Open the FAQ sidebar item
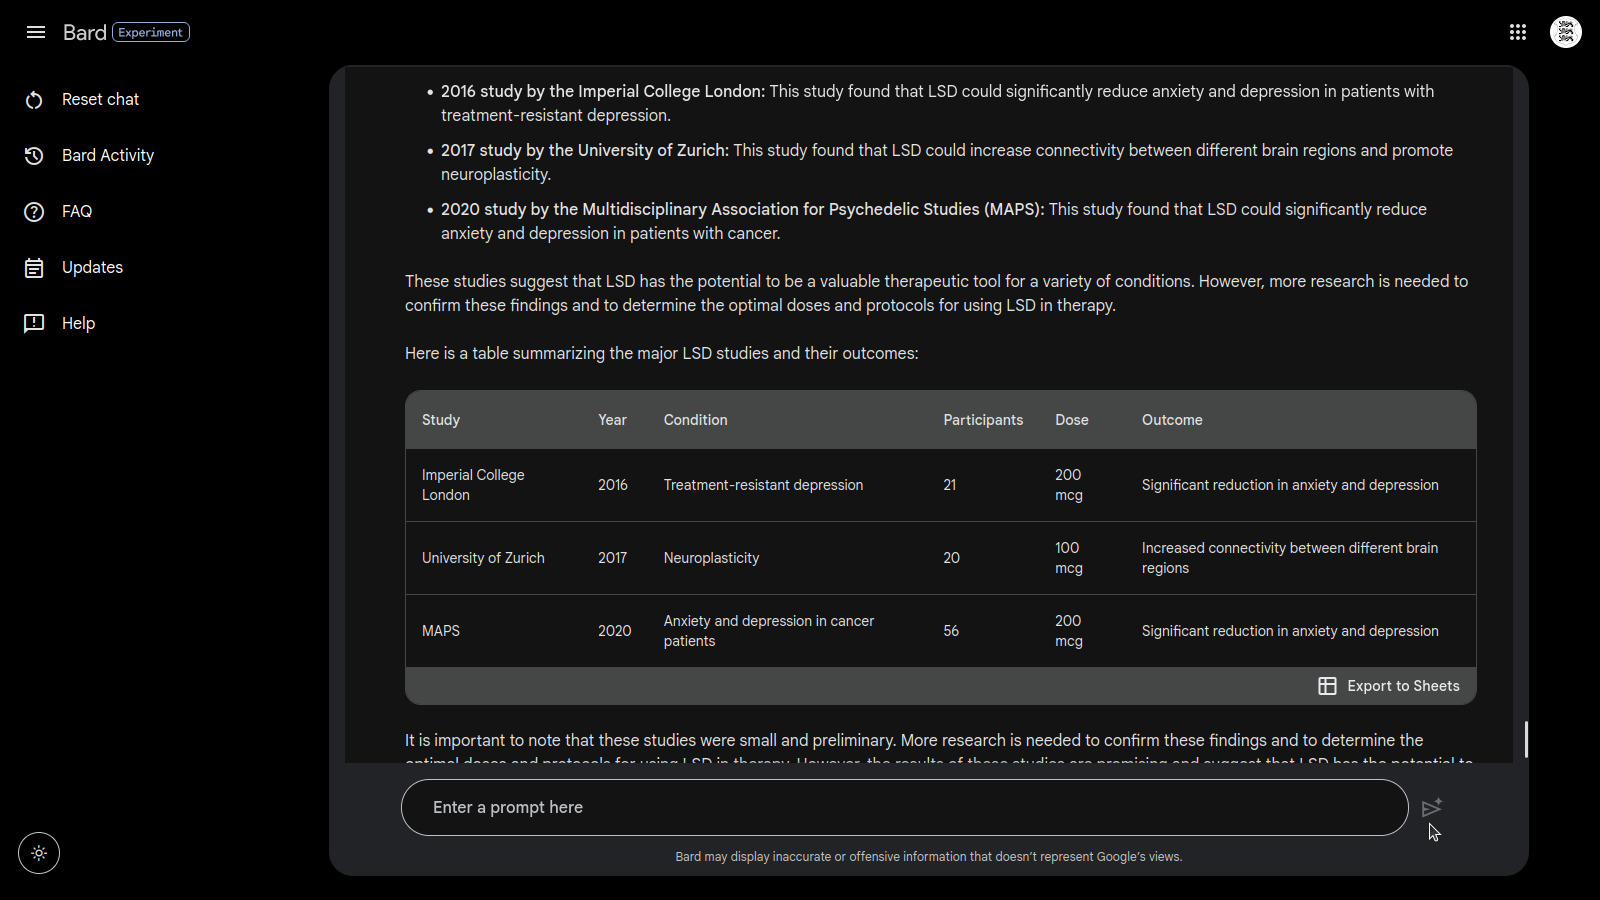Viewport: 1600px width, 900px height. [77, 212]
